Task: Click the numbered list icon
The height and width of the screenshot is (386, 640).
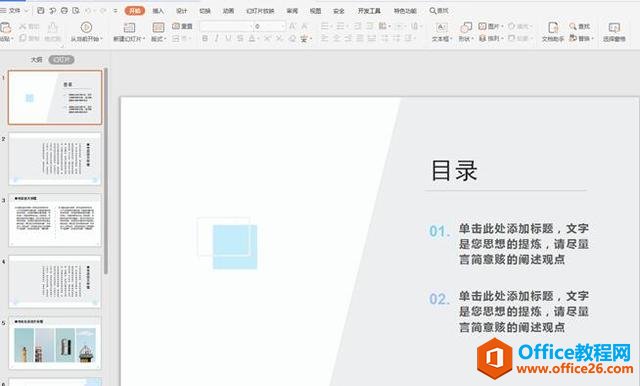Action: click(340, 26)
